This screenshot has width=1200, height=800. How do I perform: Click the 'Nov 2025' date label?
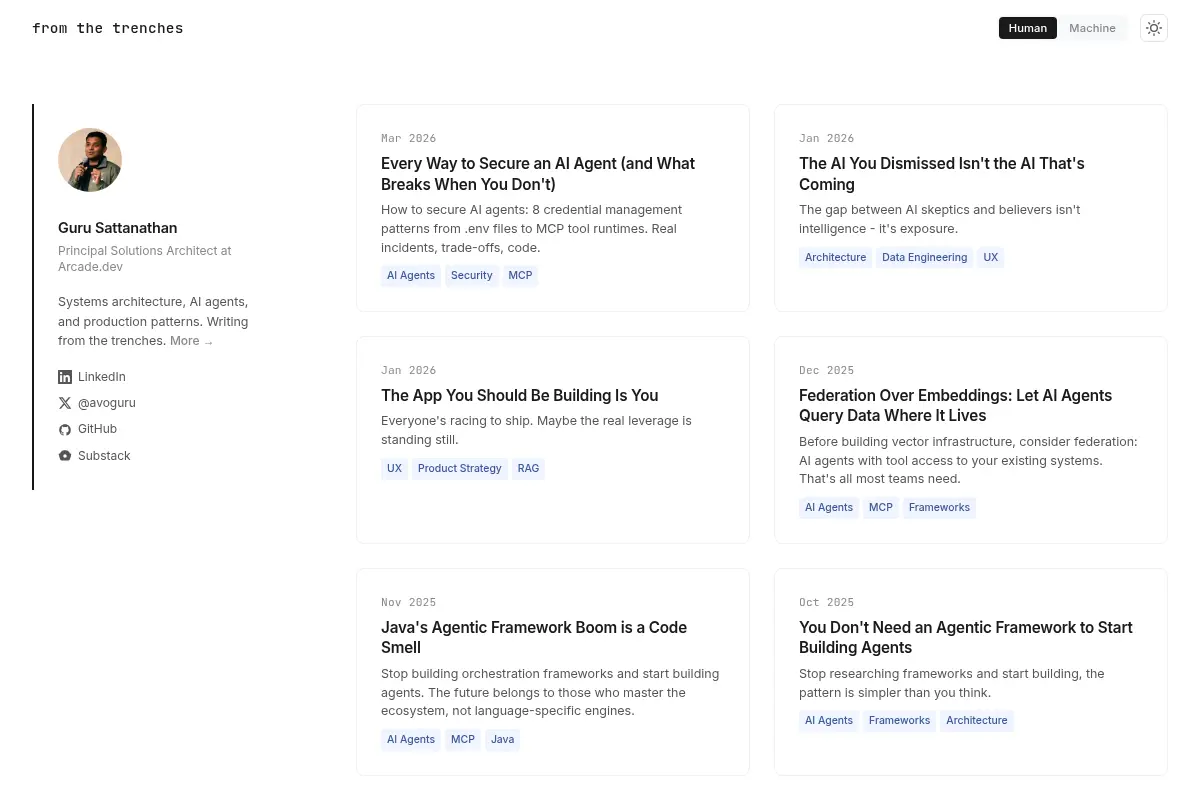[408, 602]
